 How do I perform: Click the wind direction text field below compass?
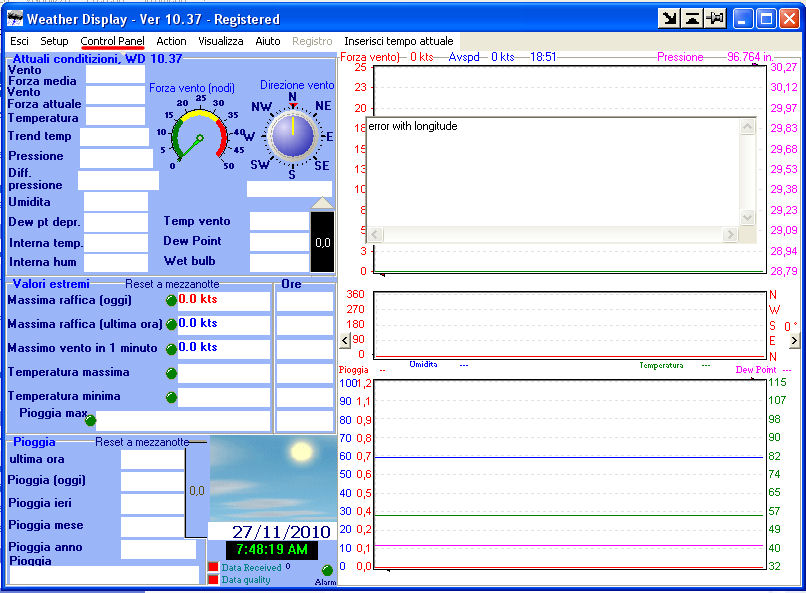[x=289, y=189]
